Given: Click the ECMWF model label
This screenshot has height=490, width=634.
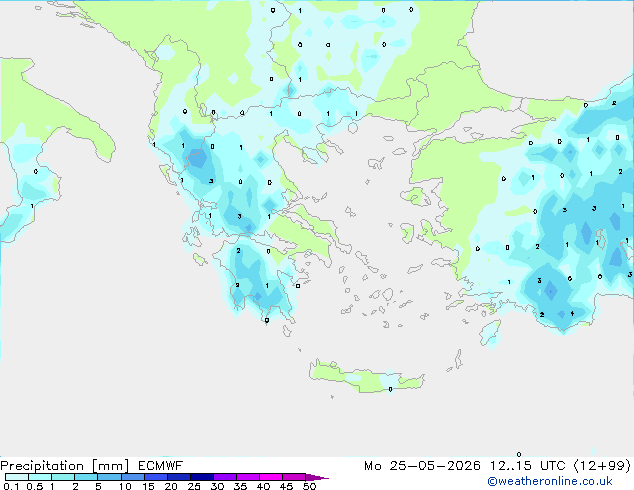Looking at the screenshot, I should click(x=161, y=466).
